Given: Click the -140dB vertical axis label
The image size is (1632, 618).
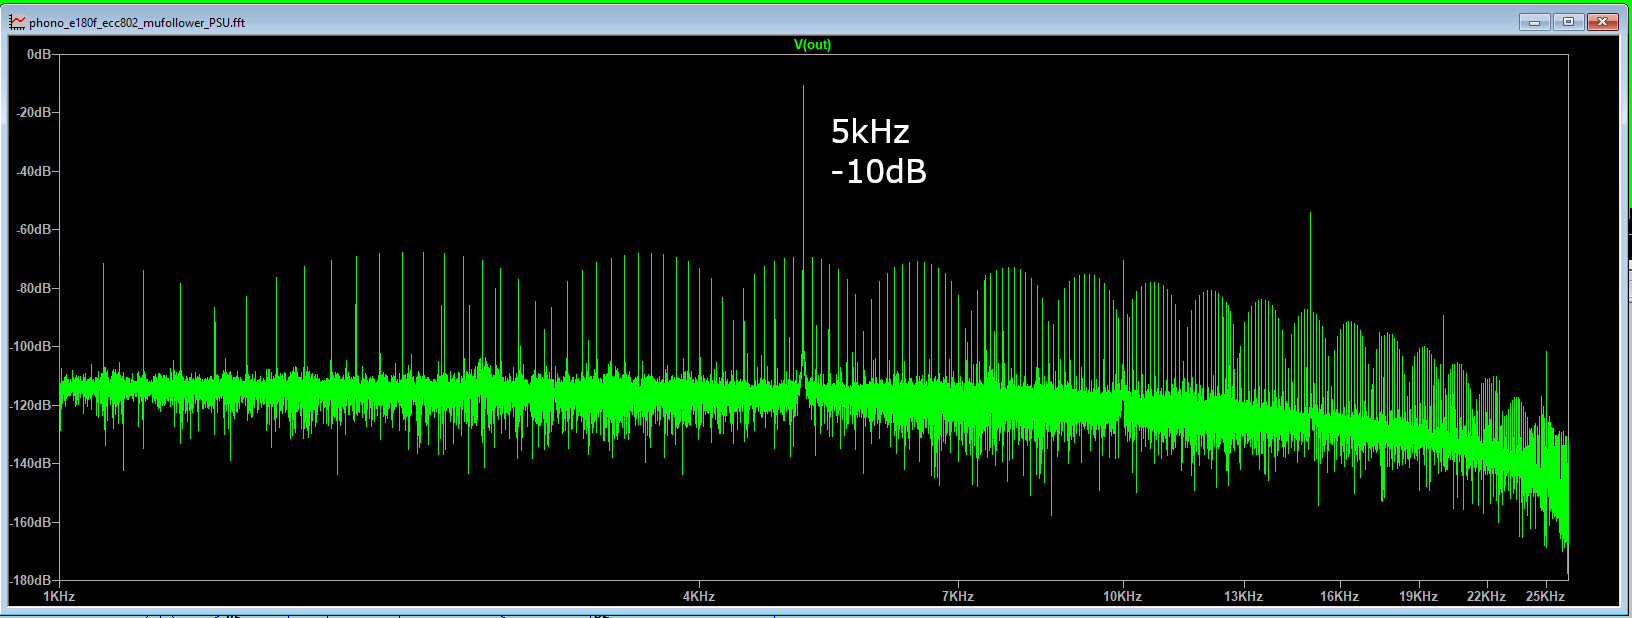Looking at the screenshot, I should tap(31, 464).
